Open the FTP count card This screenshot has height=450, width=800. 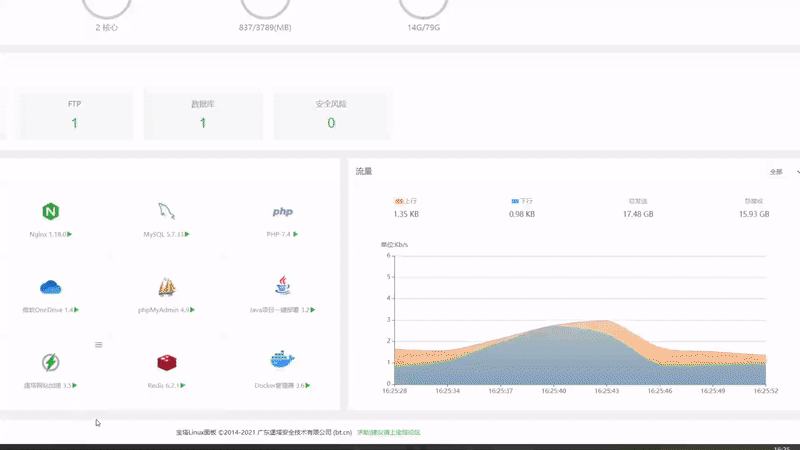tap(74, 114)
